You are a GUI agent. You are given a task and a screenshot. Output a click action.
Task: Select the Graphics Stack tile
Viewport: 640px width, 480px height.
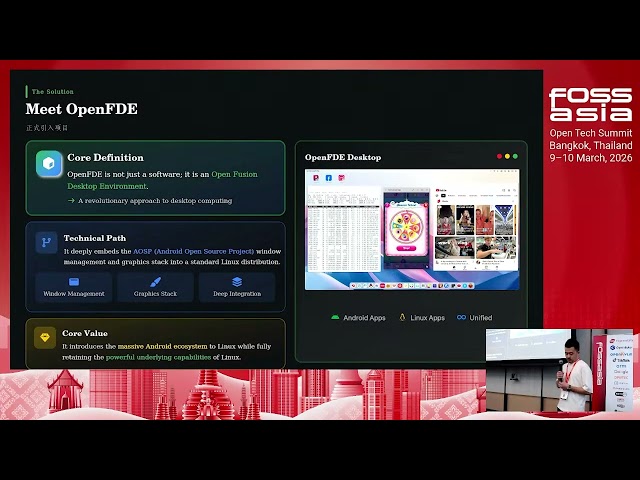(x=155, y=287)
